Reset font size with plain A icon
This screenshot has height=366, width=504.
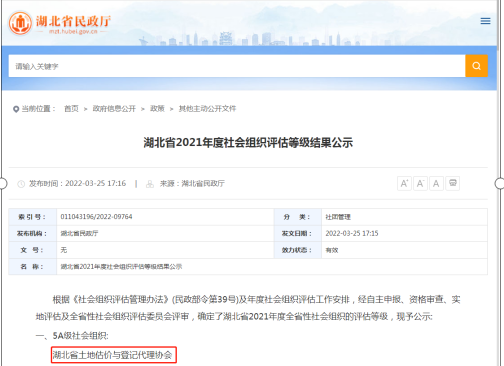tap(436, 183)
